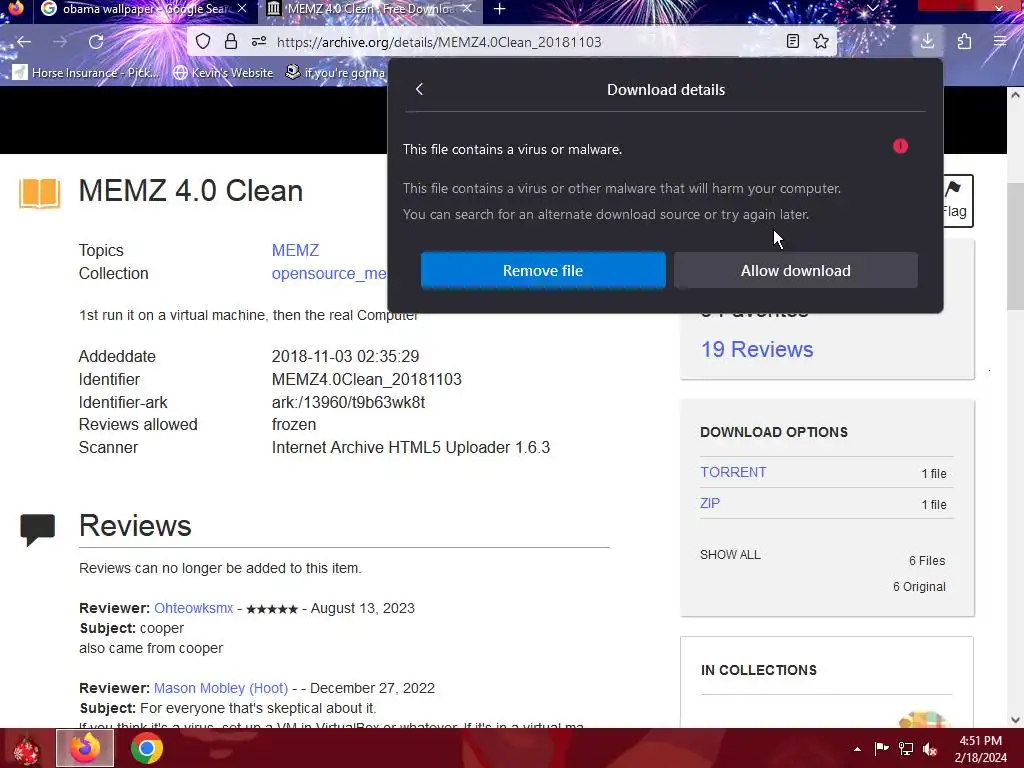Go back with the browser back arrow

coord(24,42)
